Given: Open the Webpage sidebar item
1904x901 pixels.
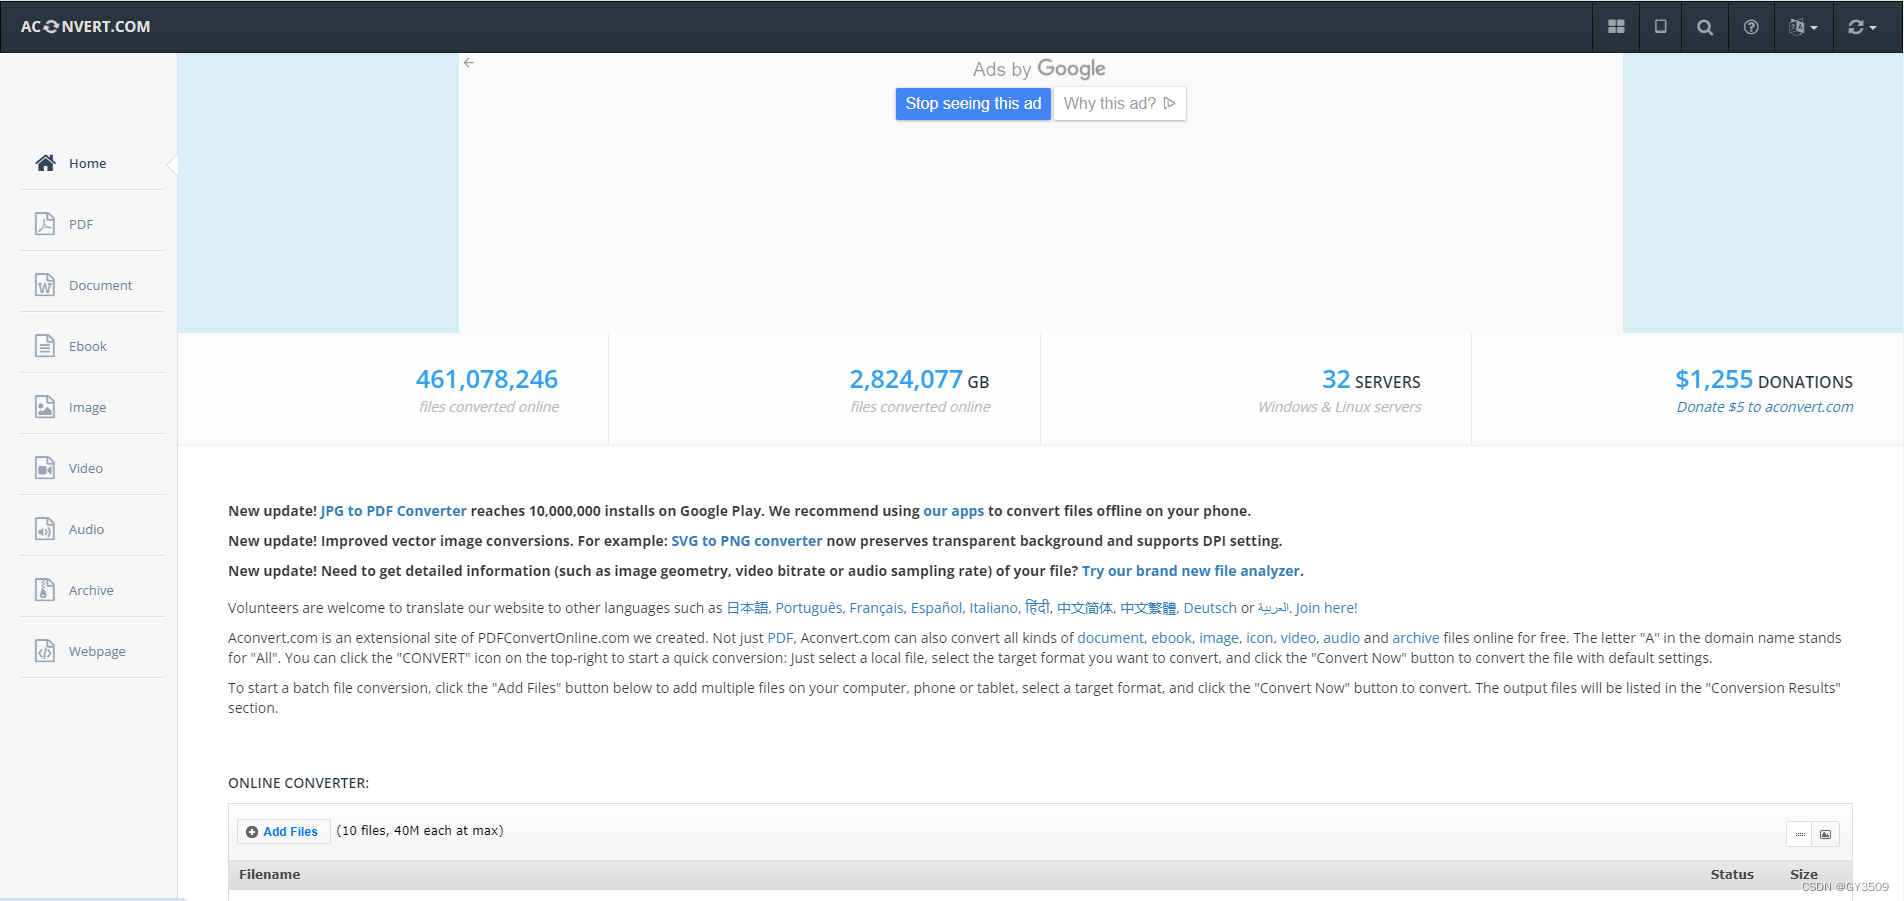Looking at the screenshot, I should point(92,651).
